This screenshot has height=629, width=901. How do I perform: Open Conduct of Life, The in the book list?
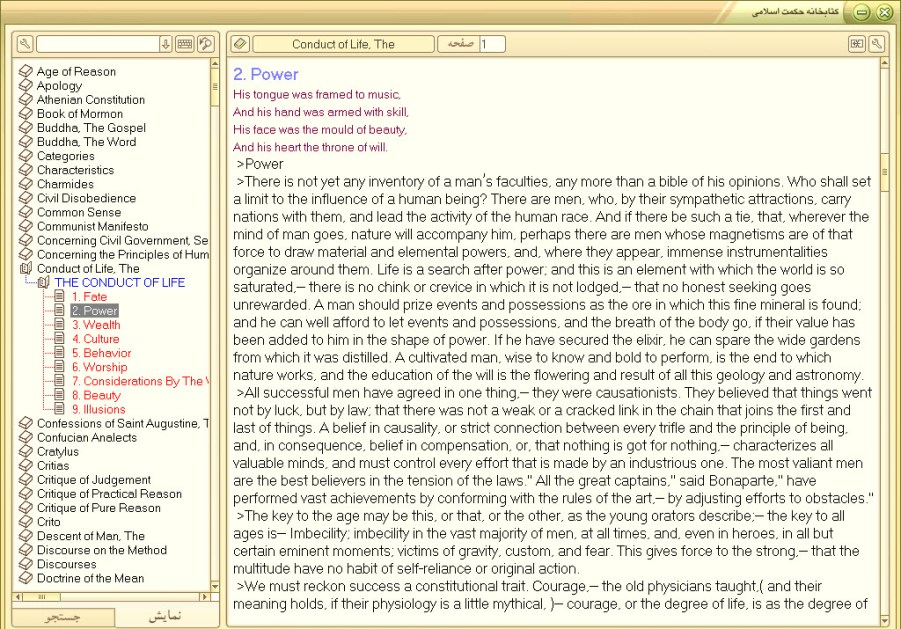(x=88, y=268)
